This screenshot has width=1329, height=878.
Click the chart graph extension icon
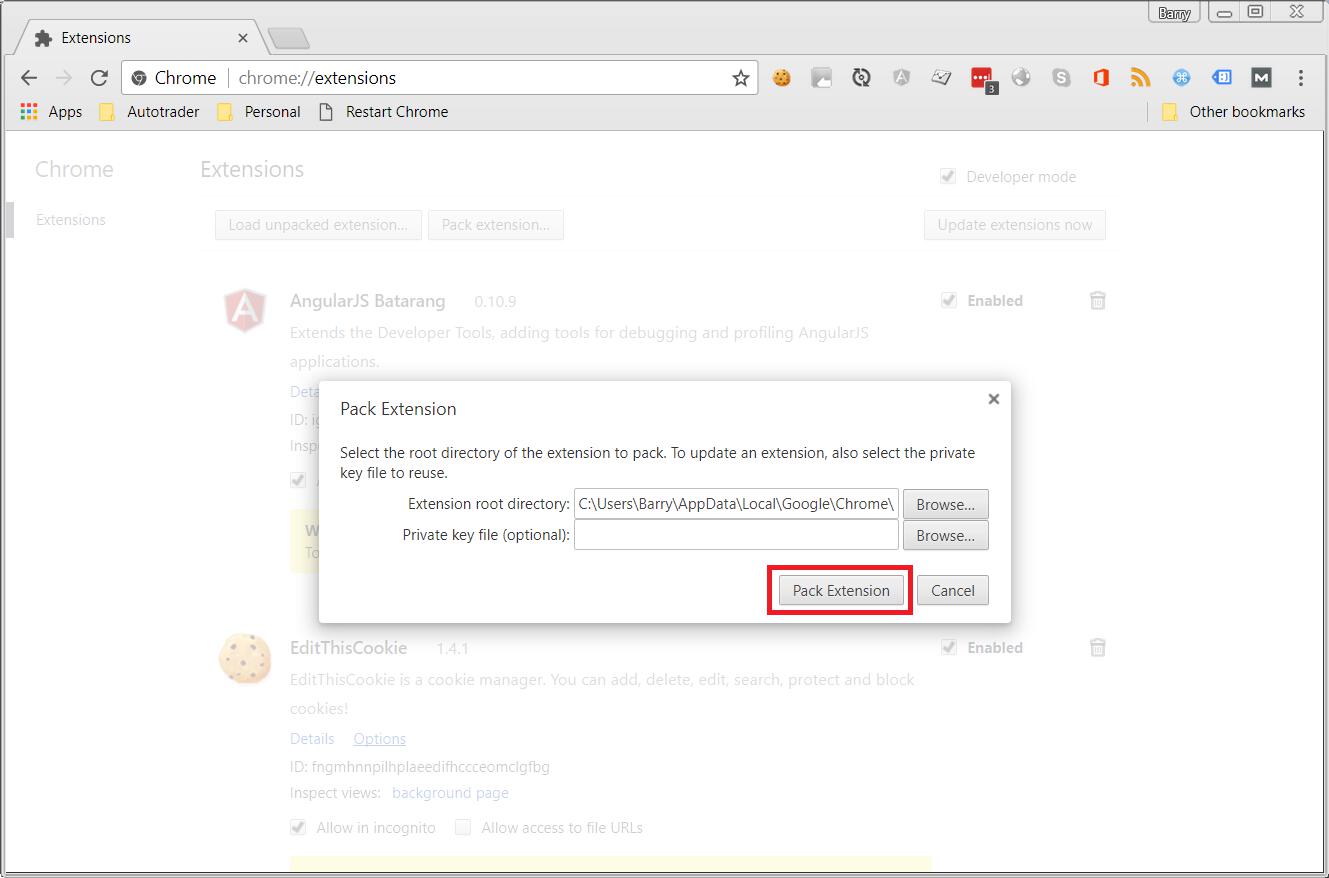pos(941,78)
